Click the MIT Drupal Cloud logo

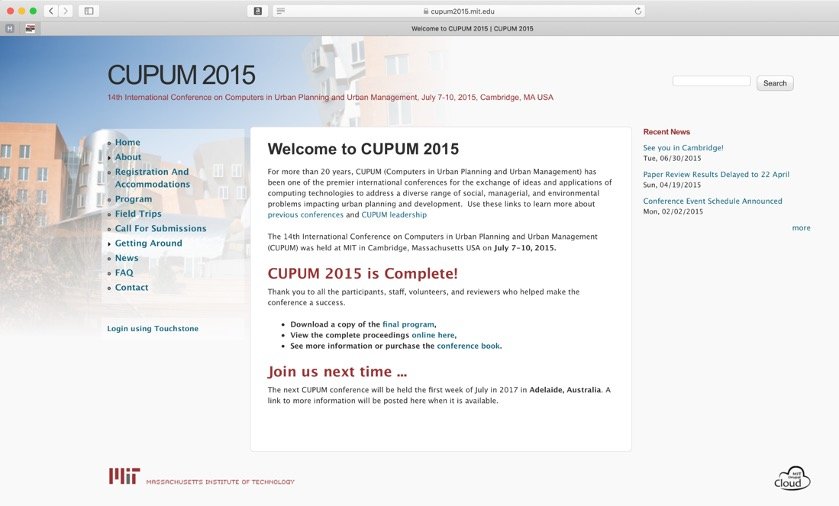(792, 478)
